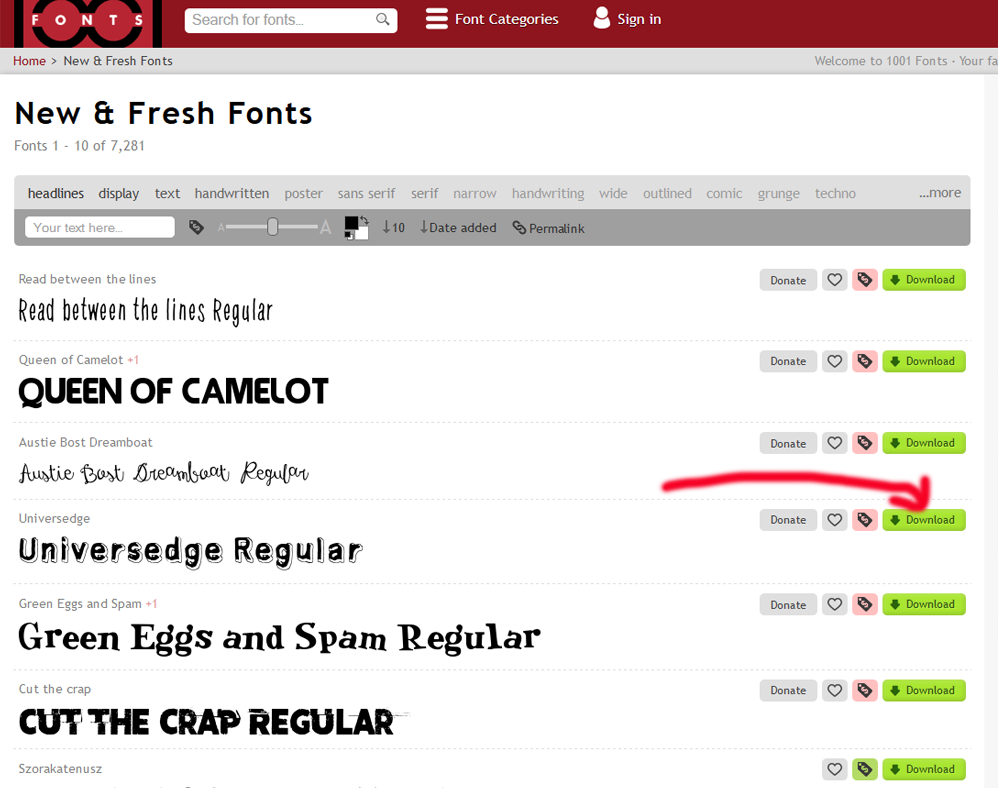The image size is (998, 788).
Task: Favorite Queen of Camelot with heart
Action: click(x=834, y=362)
